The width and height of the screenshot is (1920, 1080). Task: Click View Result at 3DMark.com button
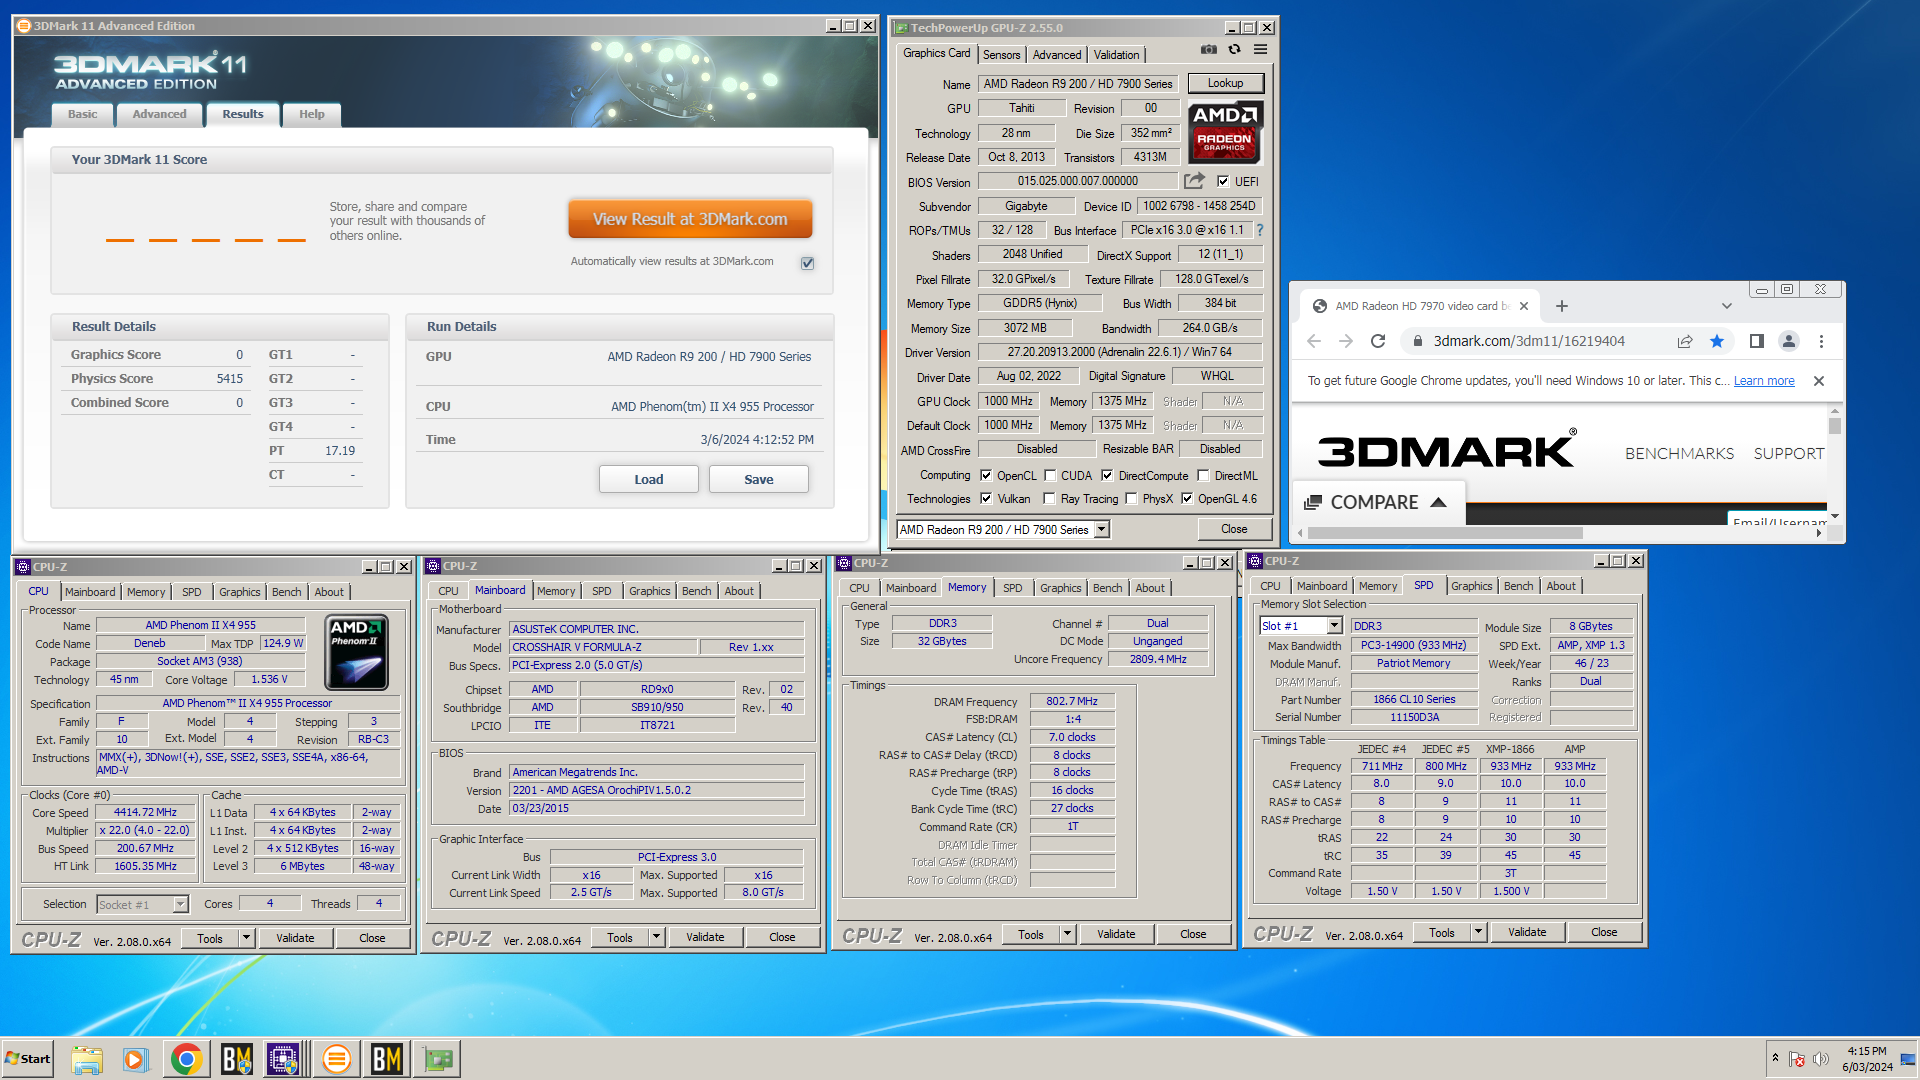click(690, 219)
